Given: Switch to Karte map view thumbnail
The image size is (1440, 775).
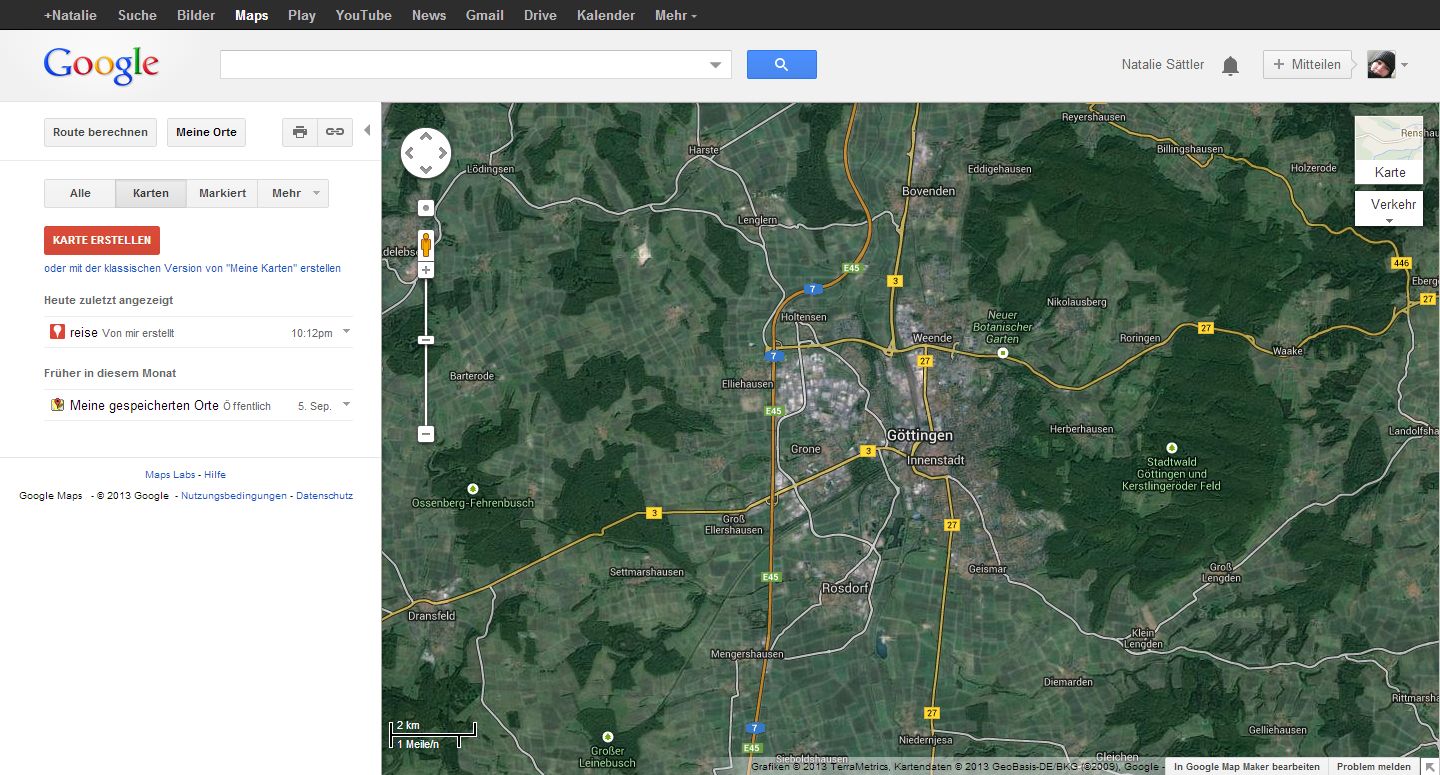Looking at the screenshot, I should pos(1388,150).
